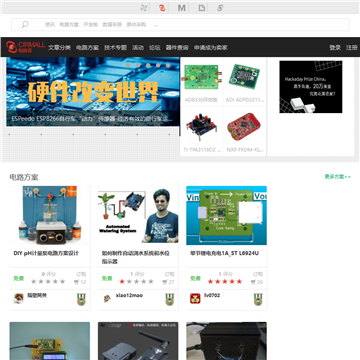Open the document page shortcut icon at top

click(x=201, y=8)
